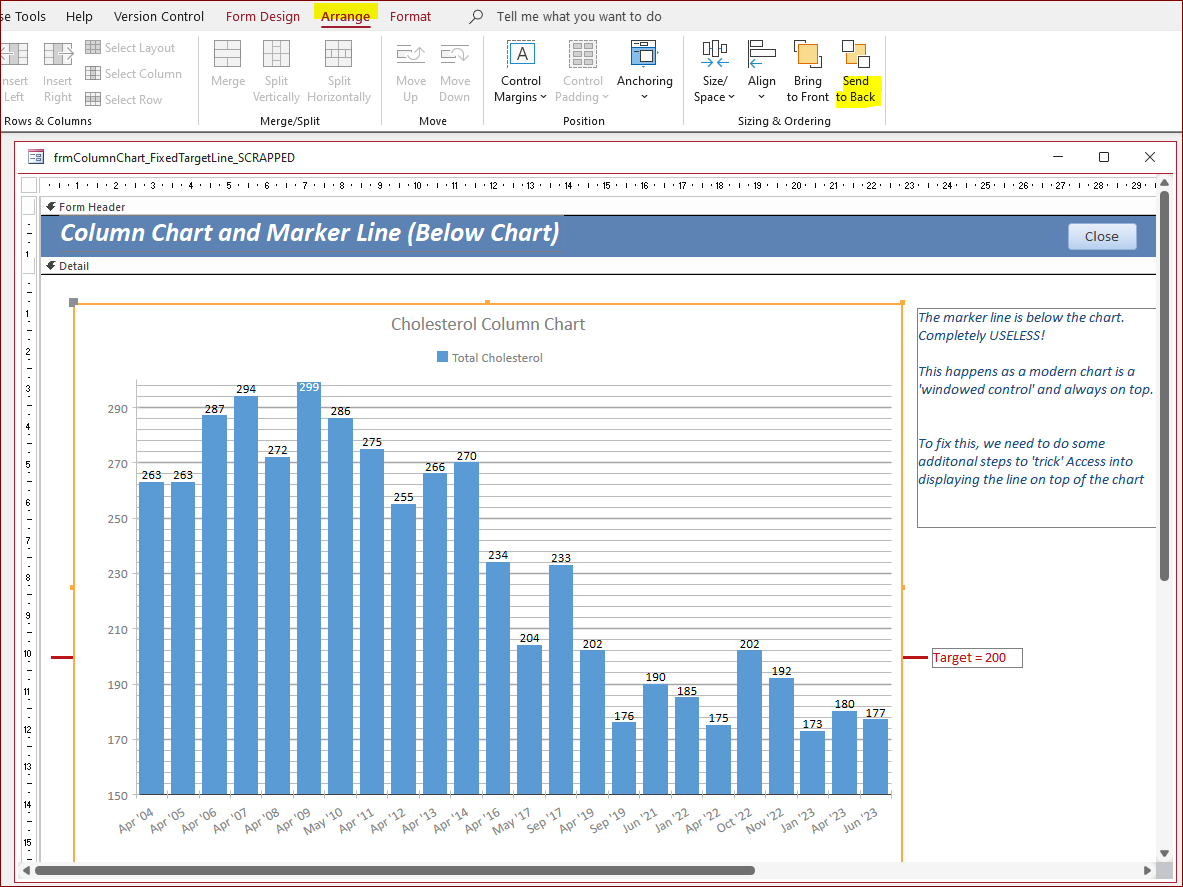This screenshot has width=1183, height=887.
Task: Select the Target = 200 label
Action: click(x=977, y=658)
